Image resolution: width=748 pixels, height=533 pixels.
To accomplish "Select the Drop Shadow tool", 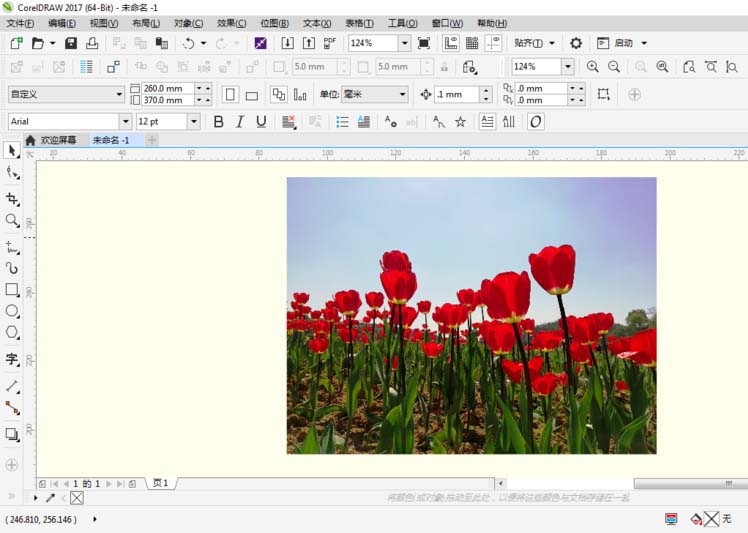I will pyautogui.click(x=11, y=434).
